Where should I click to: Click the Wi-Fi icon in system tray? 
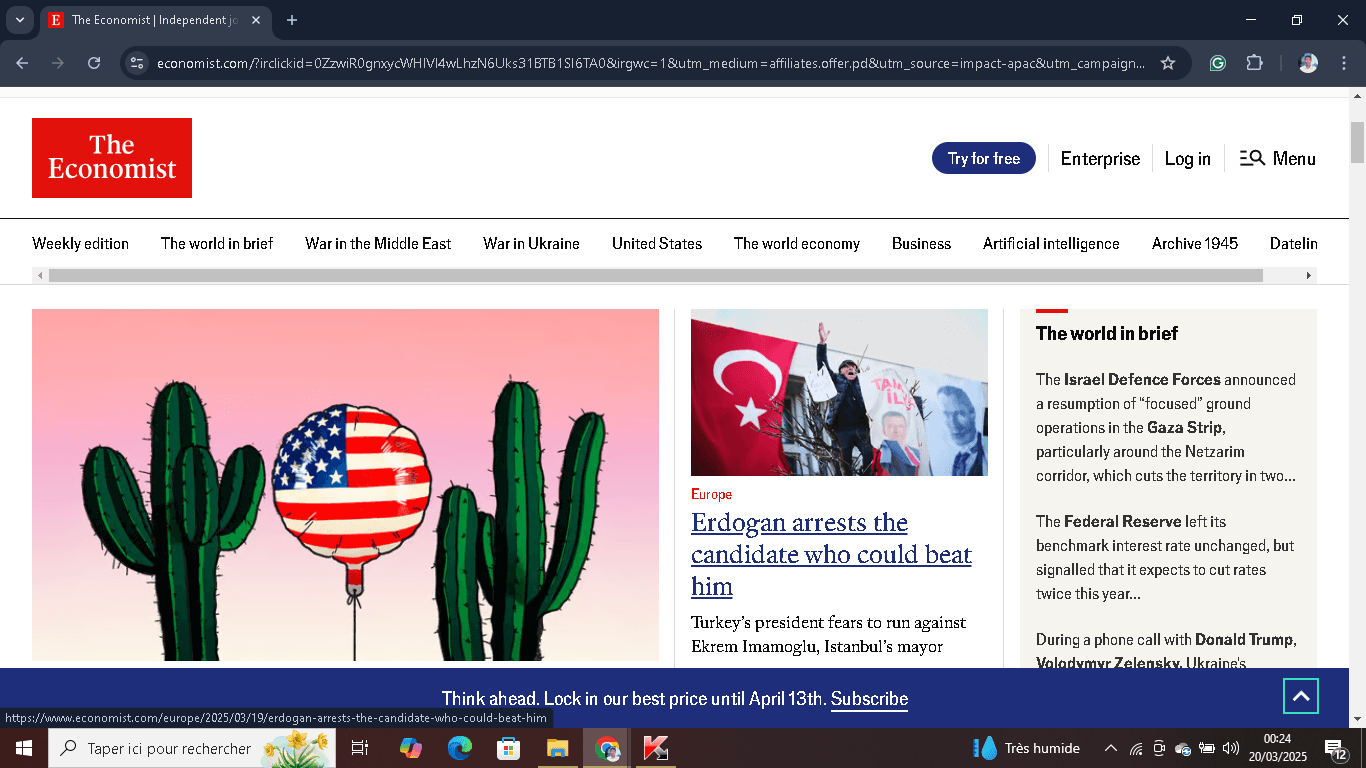(1135, 748)
